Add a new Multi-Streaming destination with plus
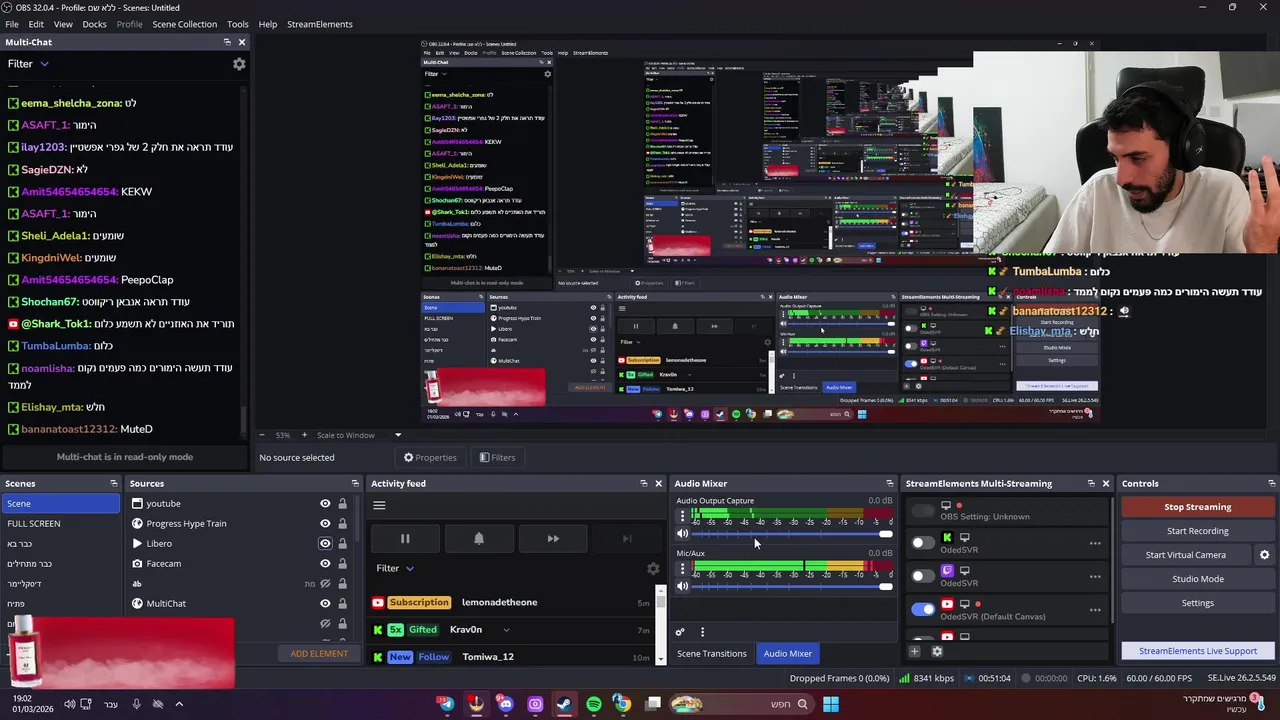The width and height of the screenshot is (1280, 720). [914, 651]
